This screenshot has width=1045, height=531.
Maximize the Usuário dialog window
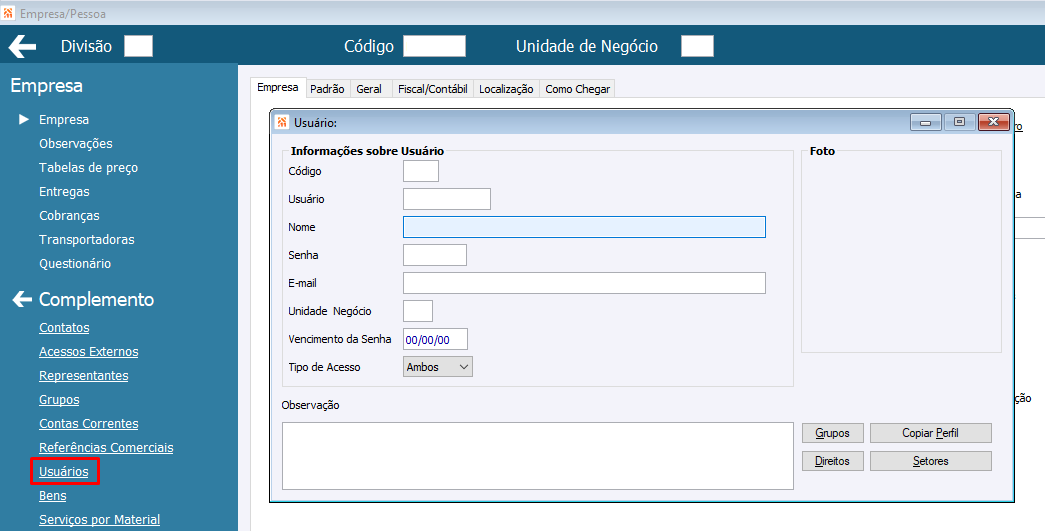pos(960,122)
